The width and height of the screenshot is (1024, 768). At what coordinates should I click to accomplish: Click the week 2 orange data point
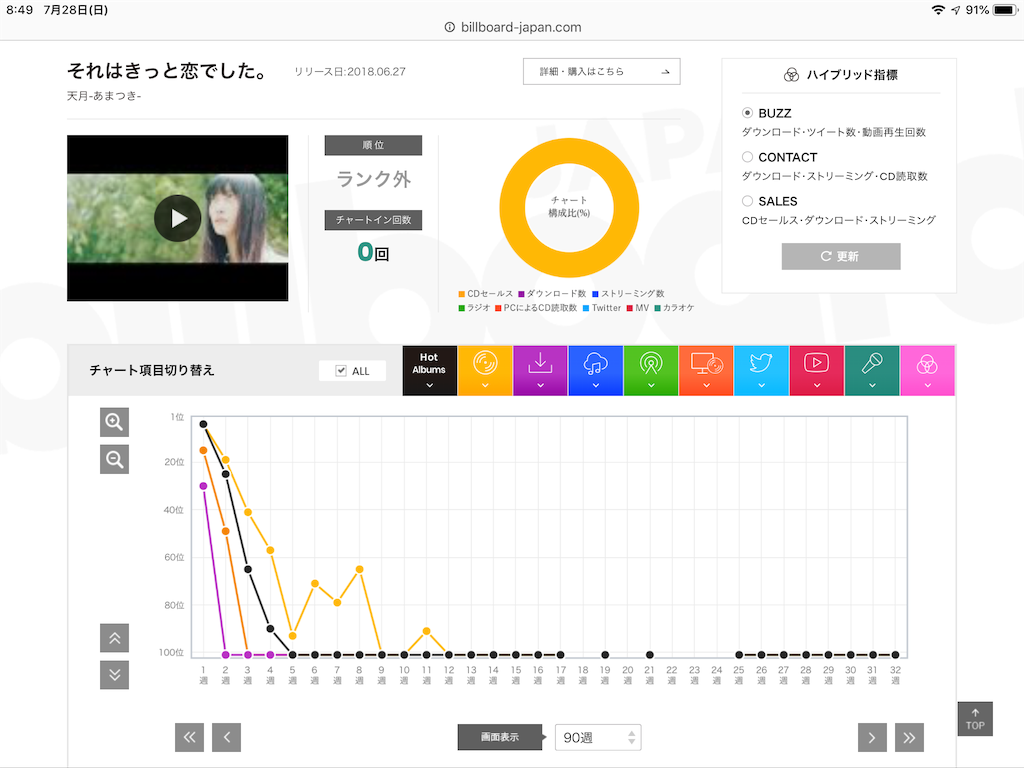coord(226,532)
